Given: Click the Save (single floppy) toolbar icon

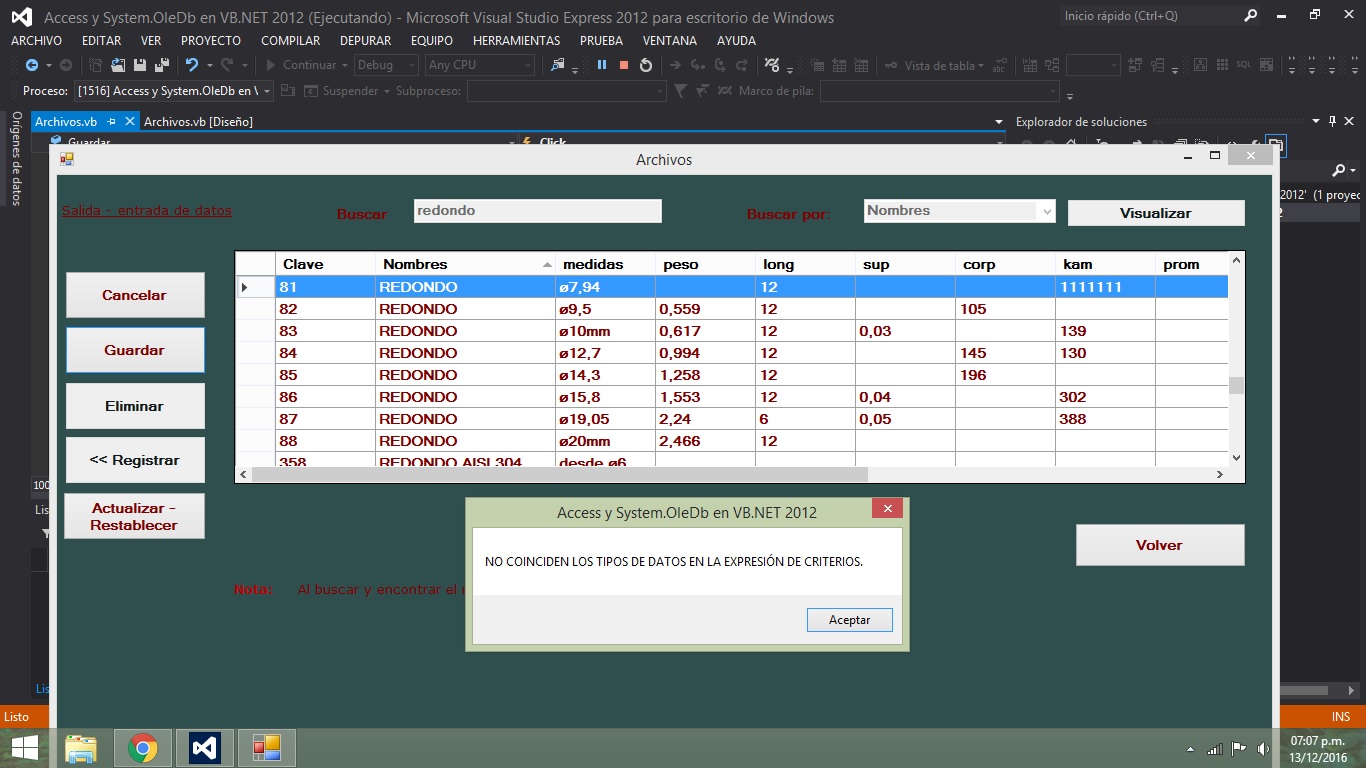Looking at the screenshot, I should coord(139,65).
